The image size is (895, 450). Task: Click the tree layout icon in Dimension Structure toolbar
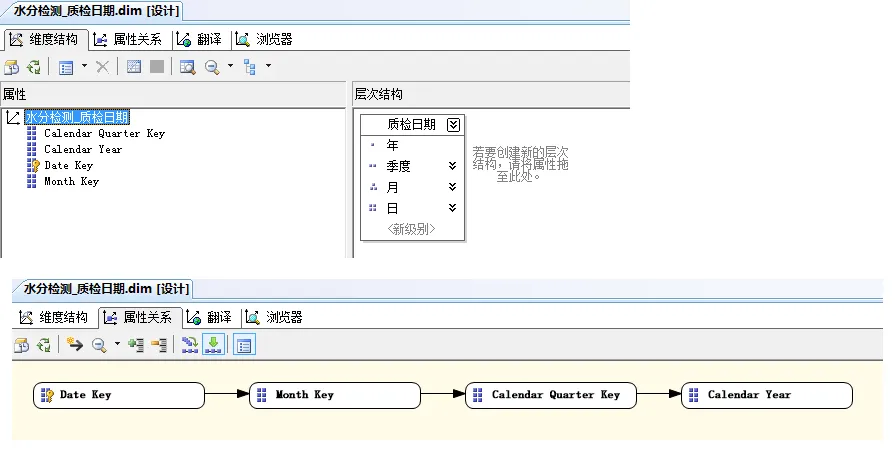pos(250,67)
